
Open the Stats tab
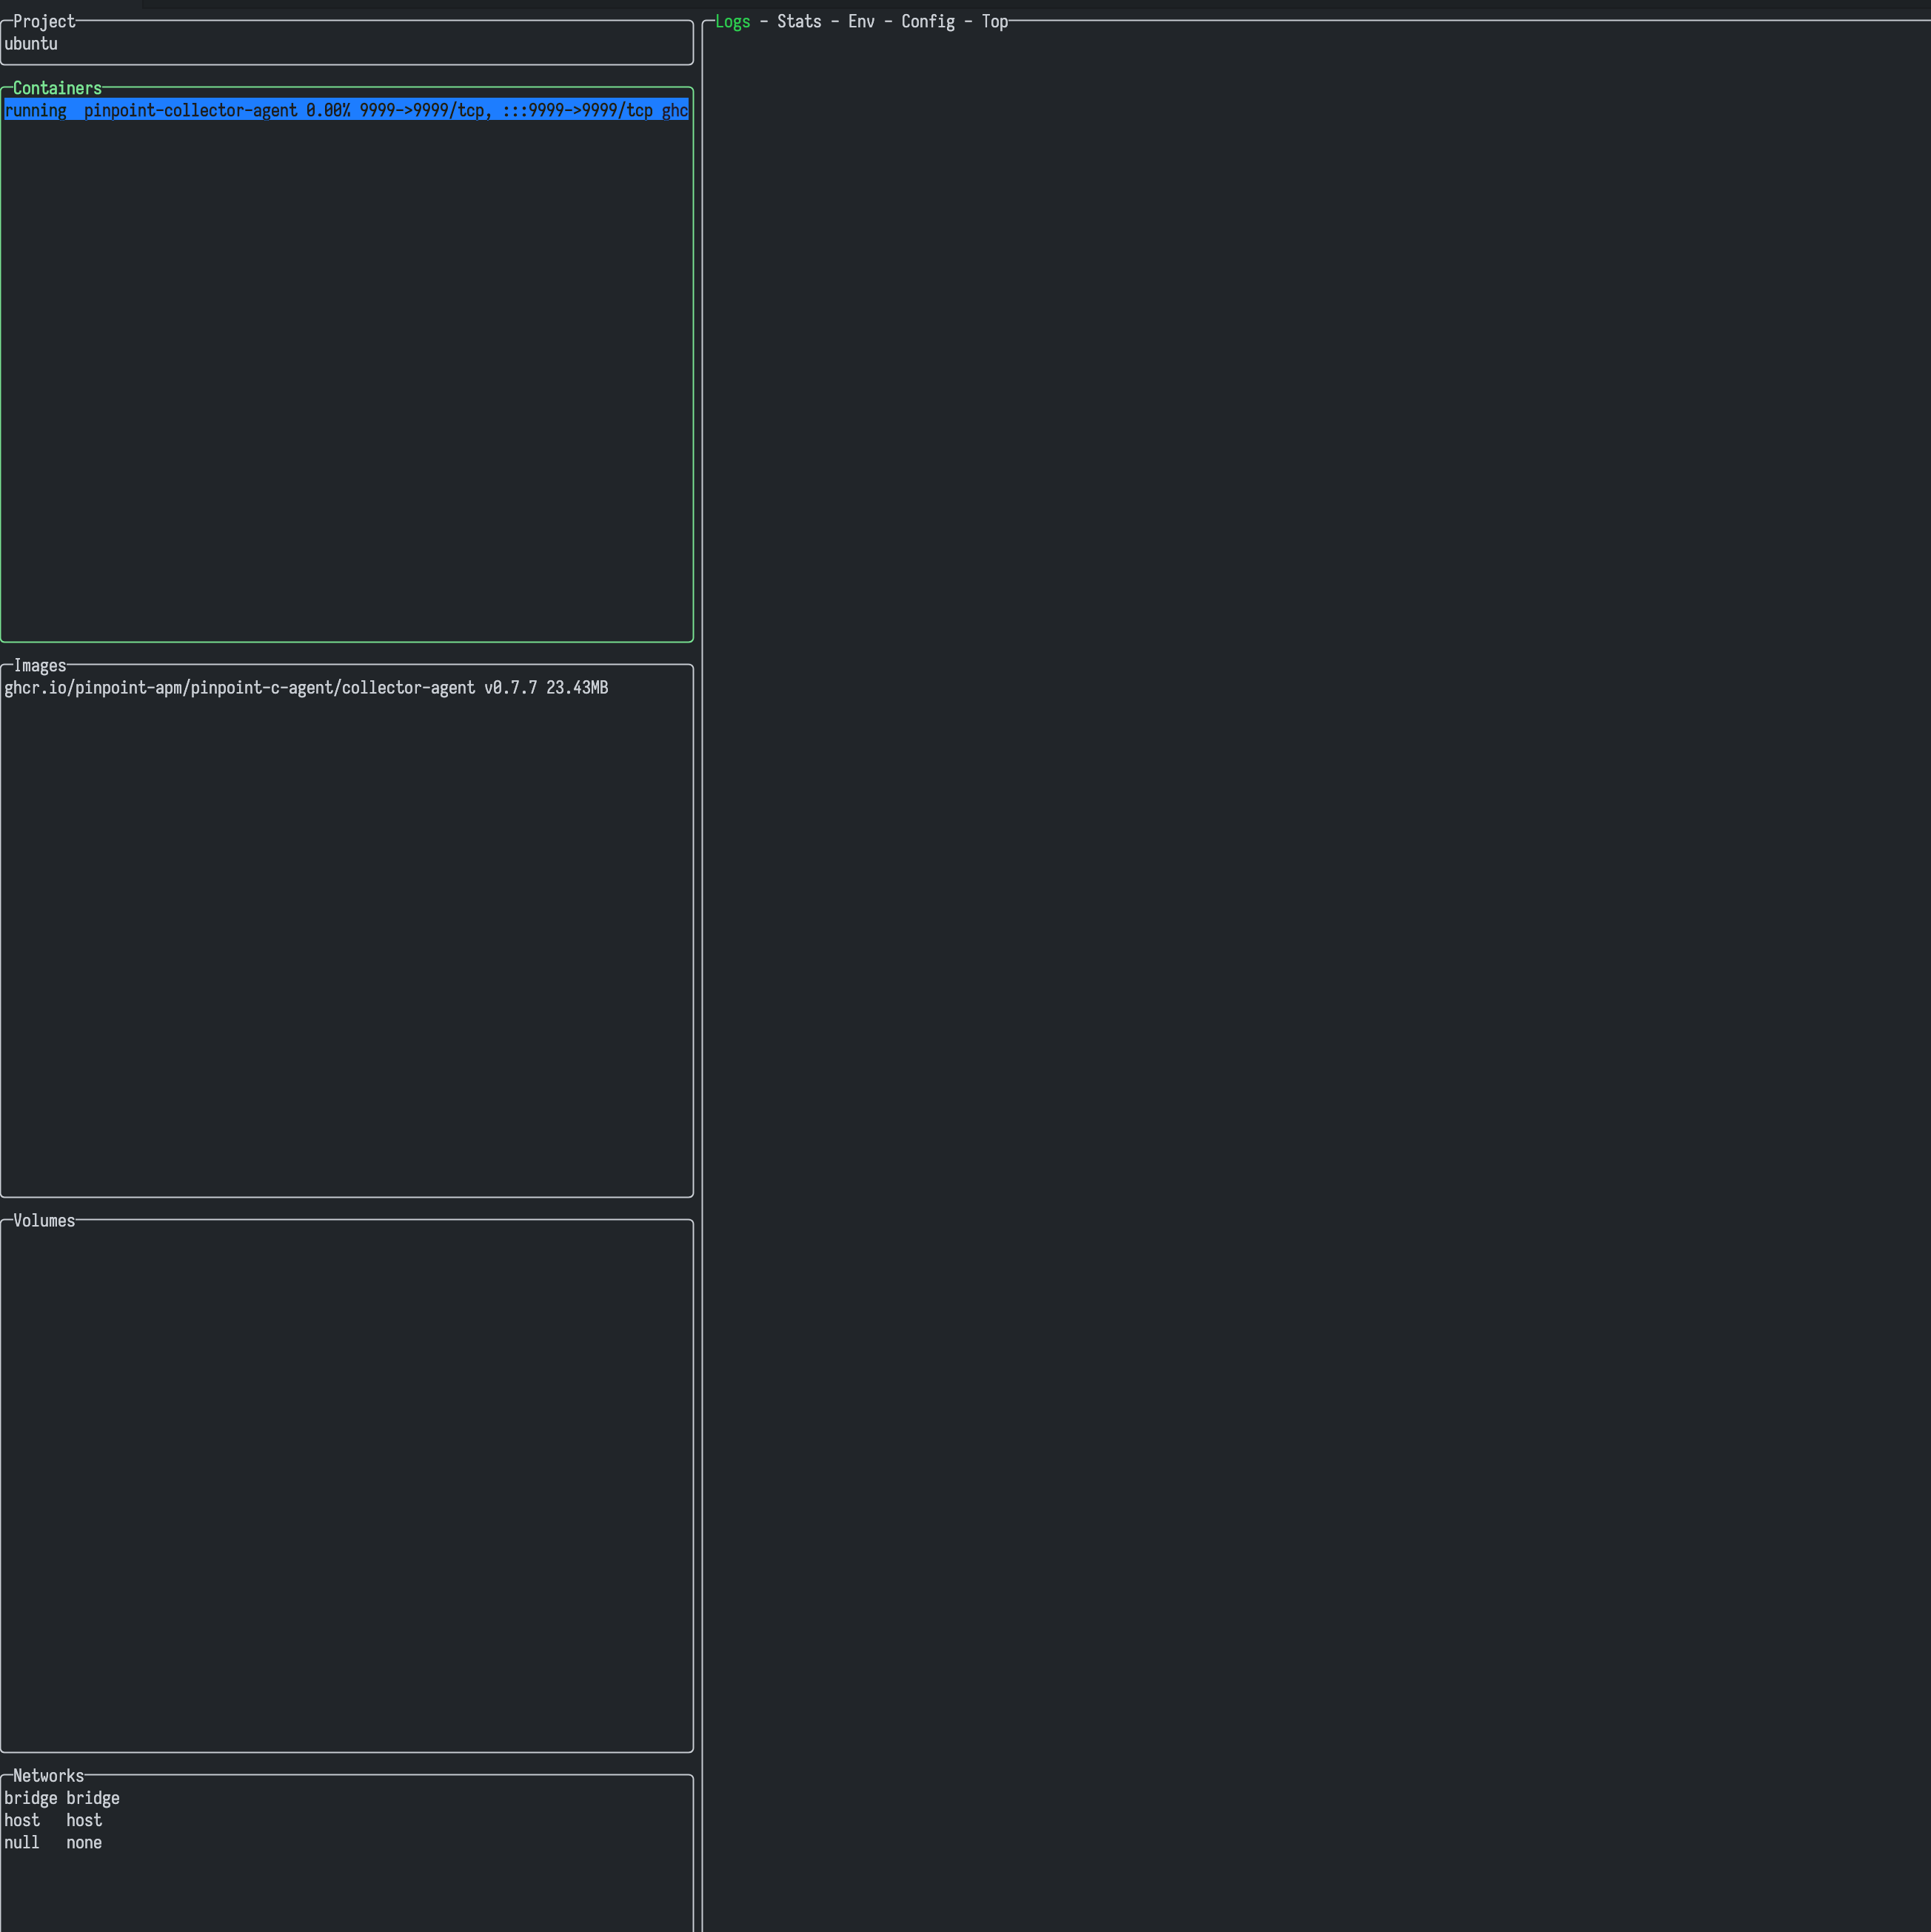[799, 22]
